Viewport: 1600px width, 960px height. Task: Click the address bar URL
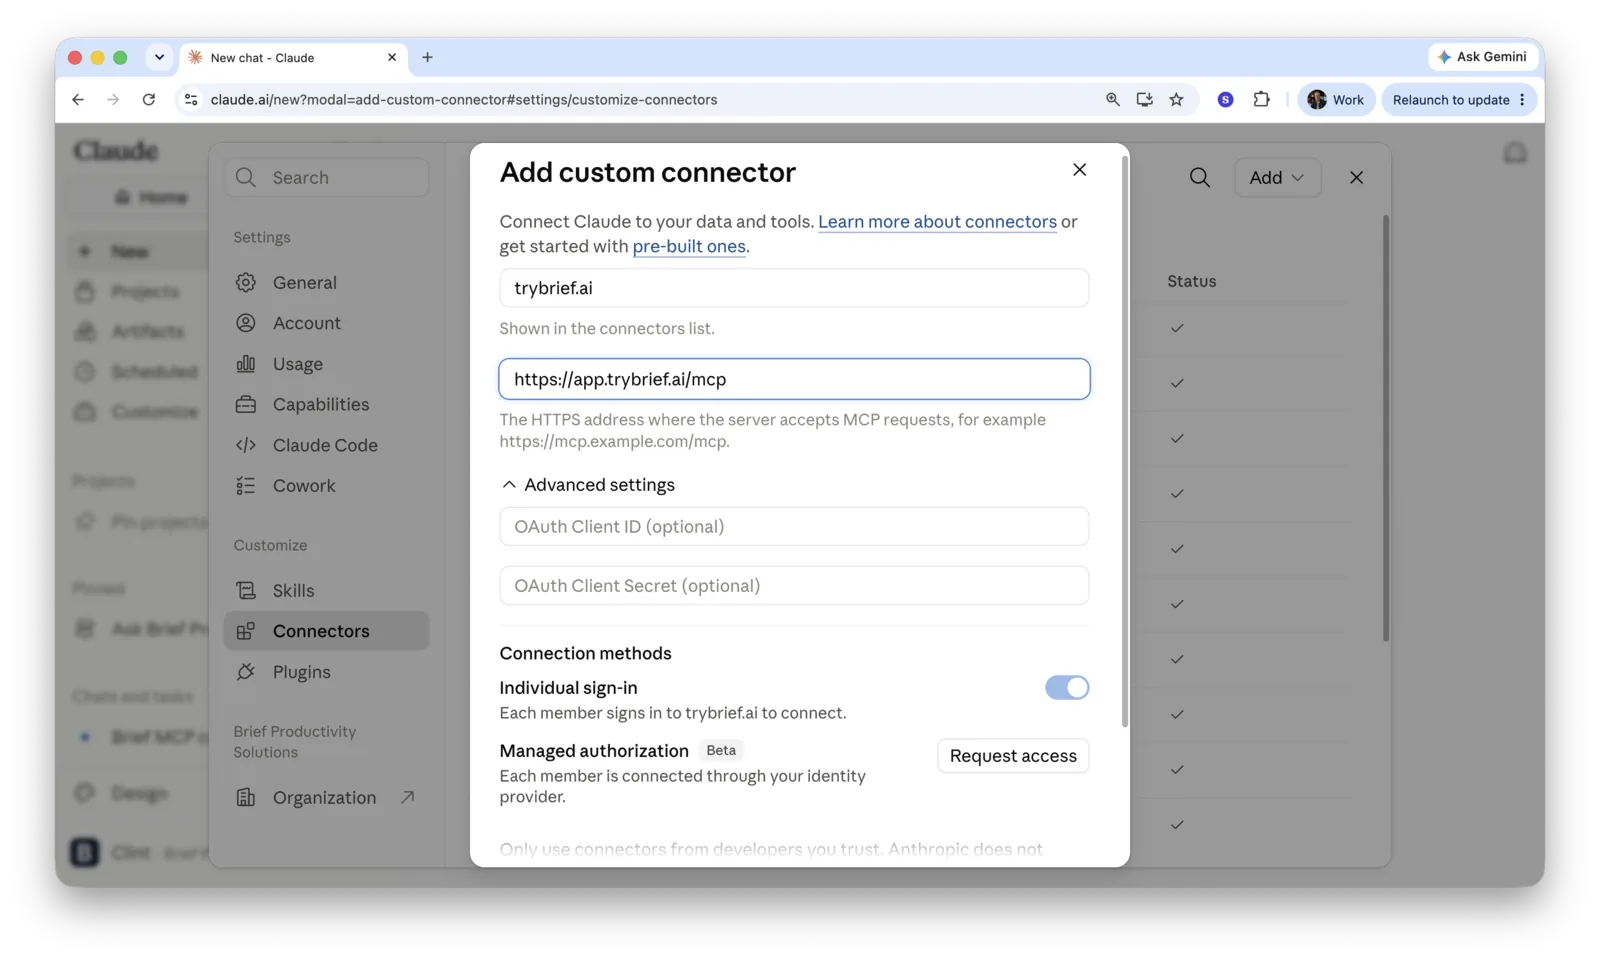pyautogui.click(x=464, y=99)
